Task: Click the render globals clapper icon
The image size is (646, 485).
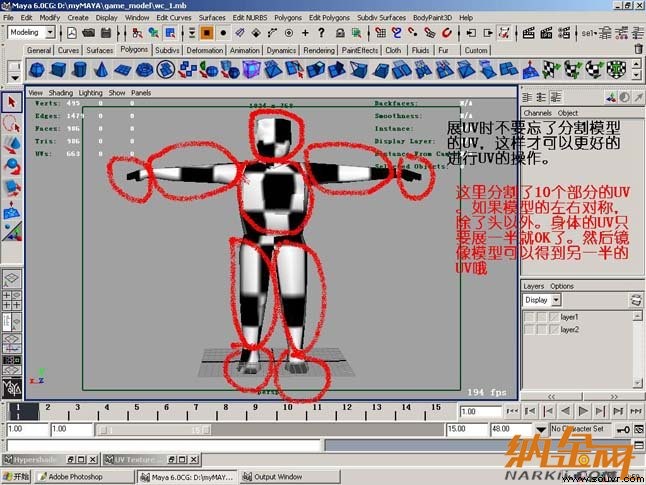Action: tap(564, 33)
